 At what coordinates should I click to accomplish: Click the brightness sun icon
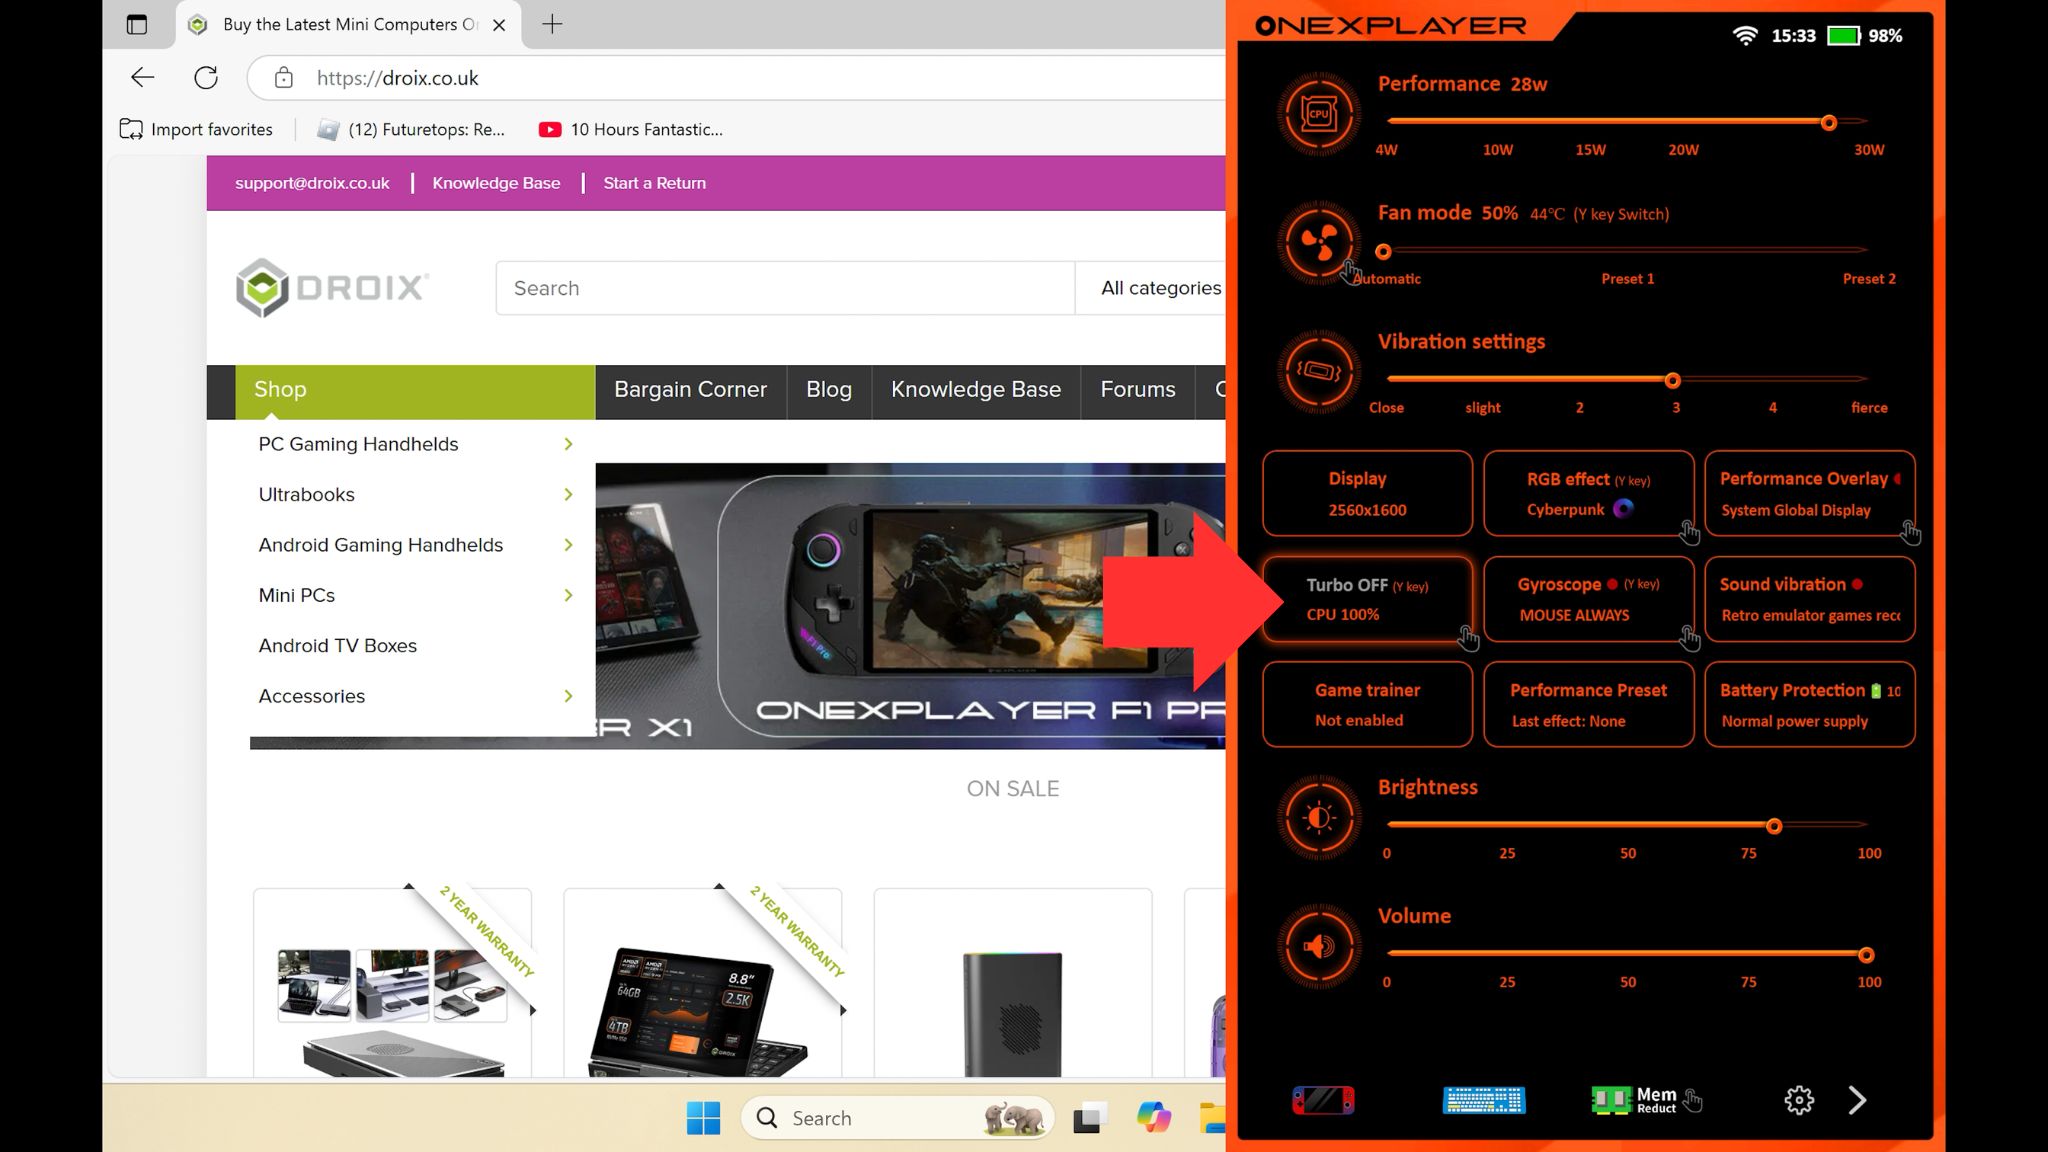tap(1319, 818)
